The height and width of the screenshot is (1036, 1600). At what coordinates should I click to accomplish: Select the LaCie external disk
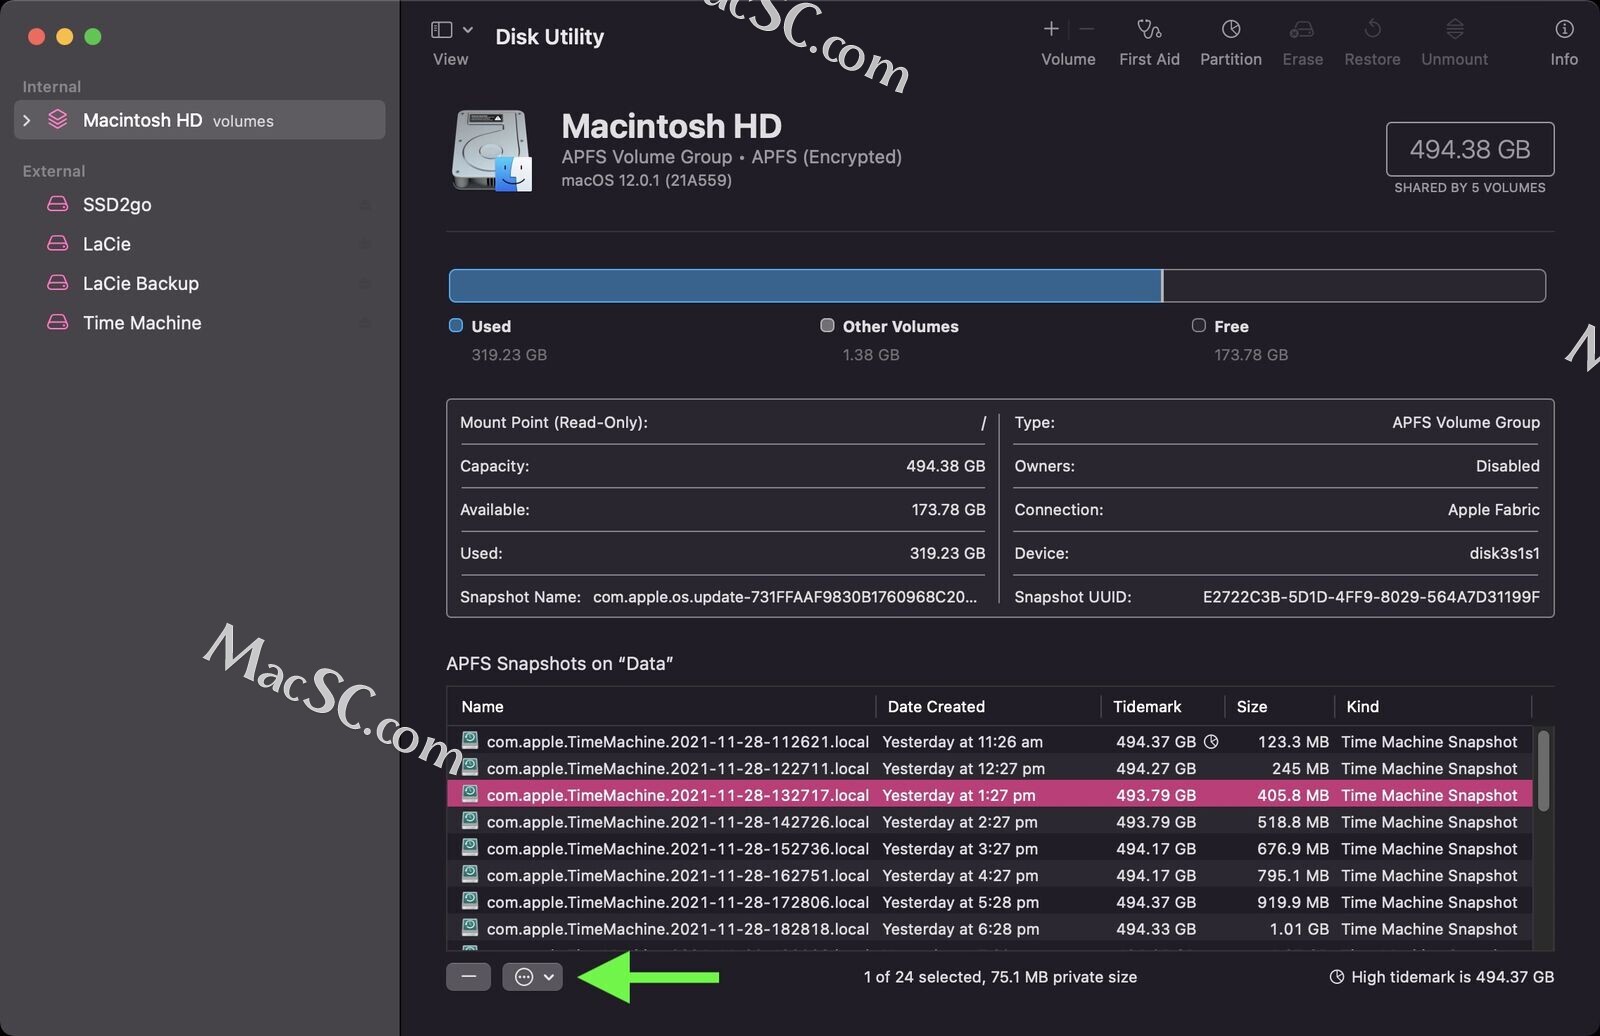coord(200,244)
